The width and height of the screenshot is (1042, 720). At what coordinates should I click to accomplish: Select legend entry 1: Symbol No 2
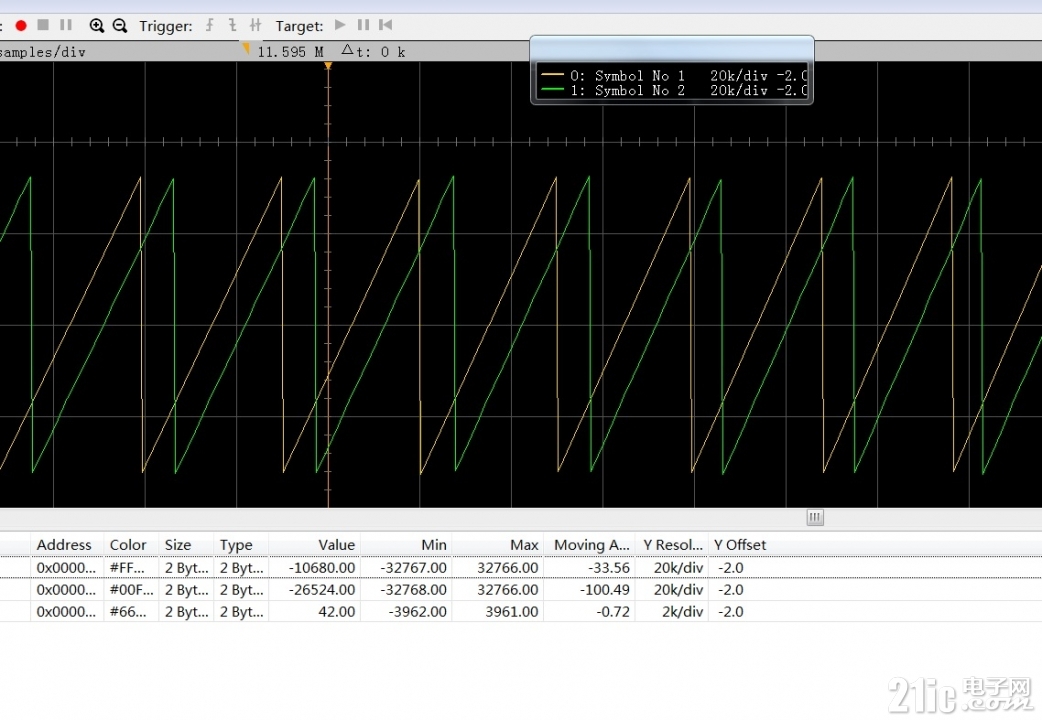(x=674, y=90)
